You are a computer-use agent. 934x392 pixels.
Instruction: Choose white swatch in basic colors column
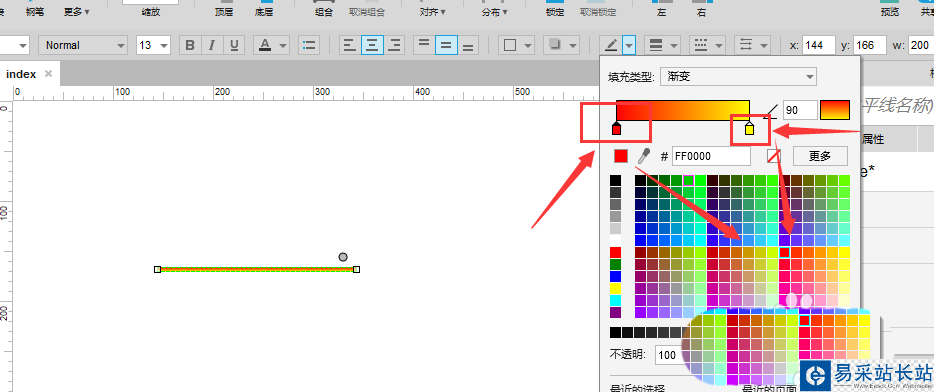click(x=615, y=240)
